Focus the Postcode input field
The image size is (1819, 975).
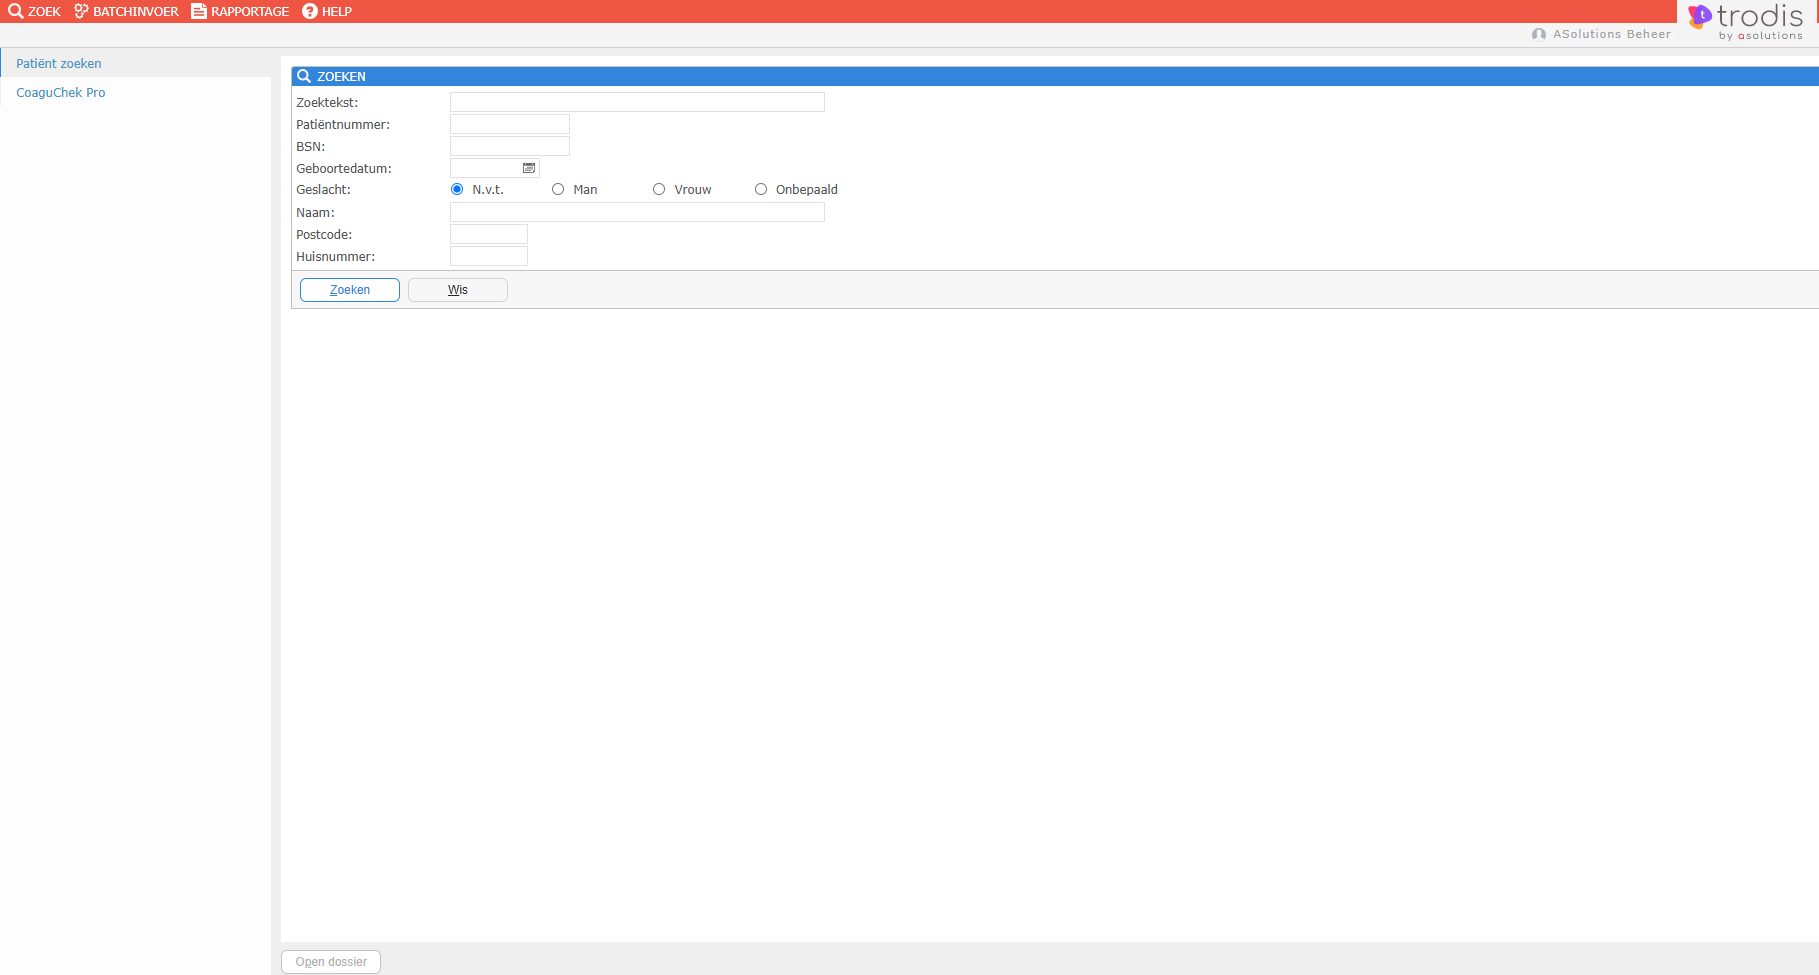click(489, 234)
